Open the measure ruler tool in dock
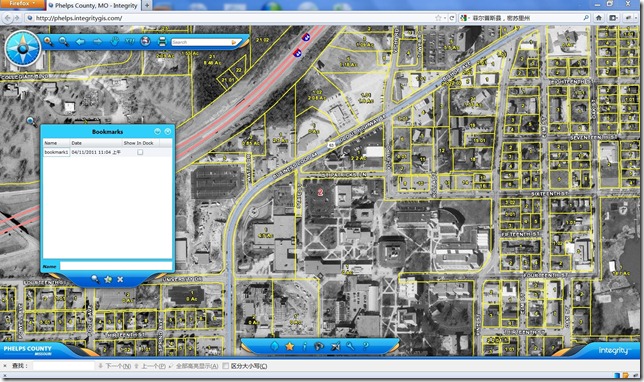The width and height of the screenshot is (644, 382). (336, 346)
